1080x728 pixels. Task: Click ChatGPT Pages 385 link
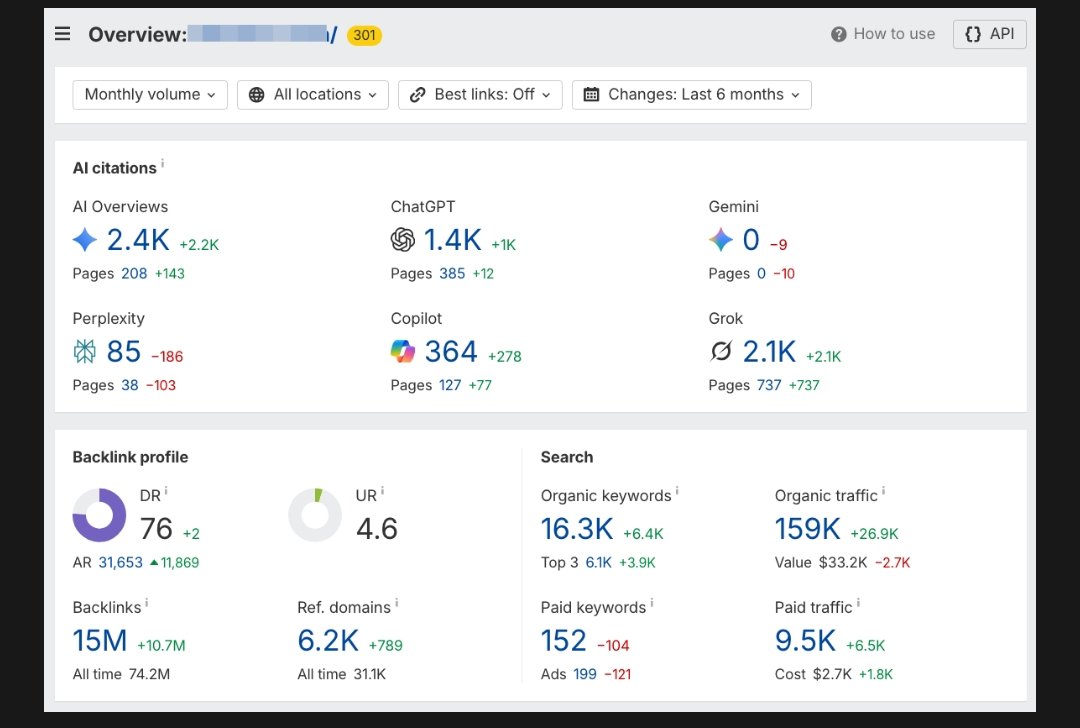(452, 273)
